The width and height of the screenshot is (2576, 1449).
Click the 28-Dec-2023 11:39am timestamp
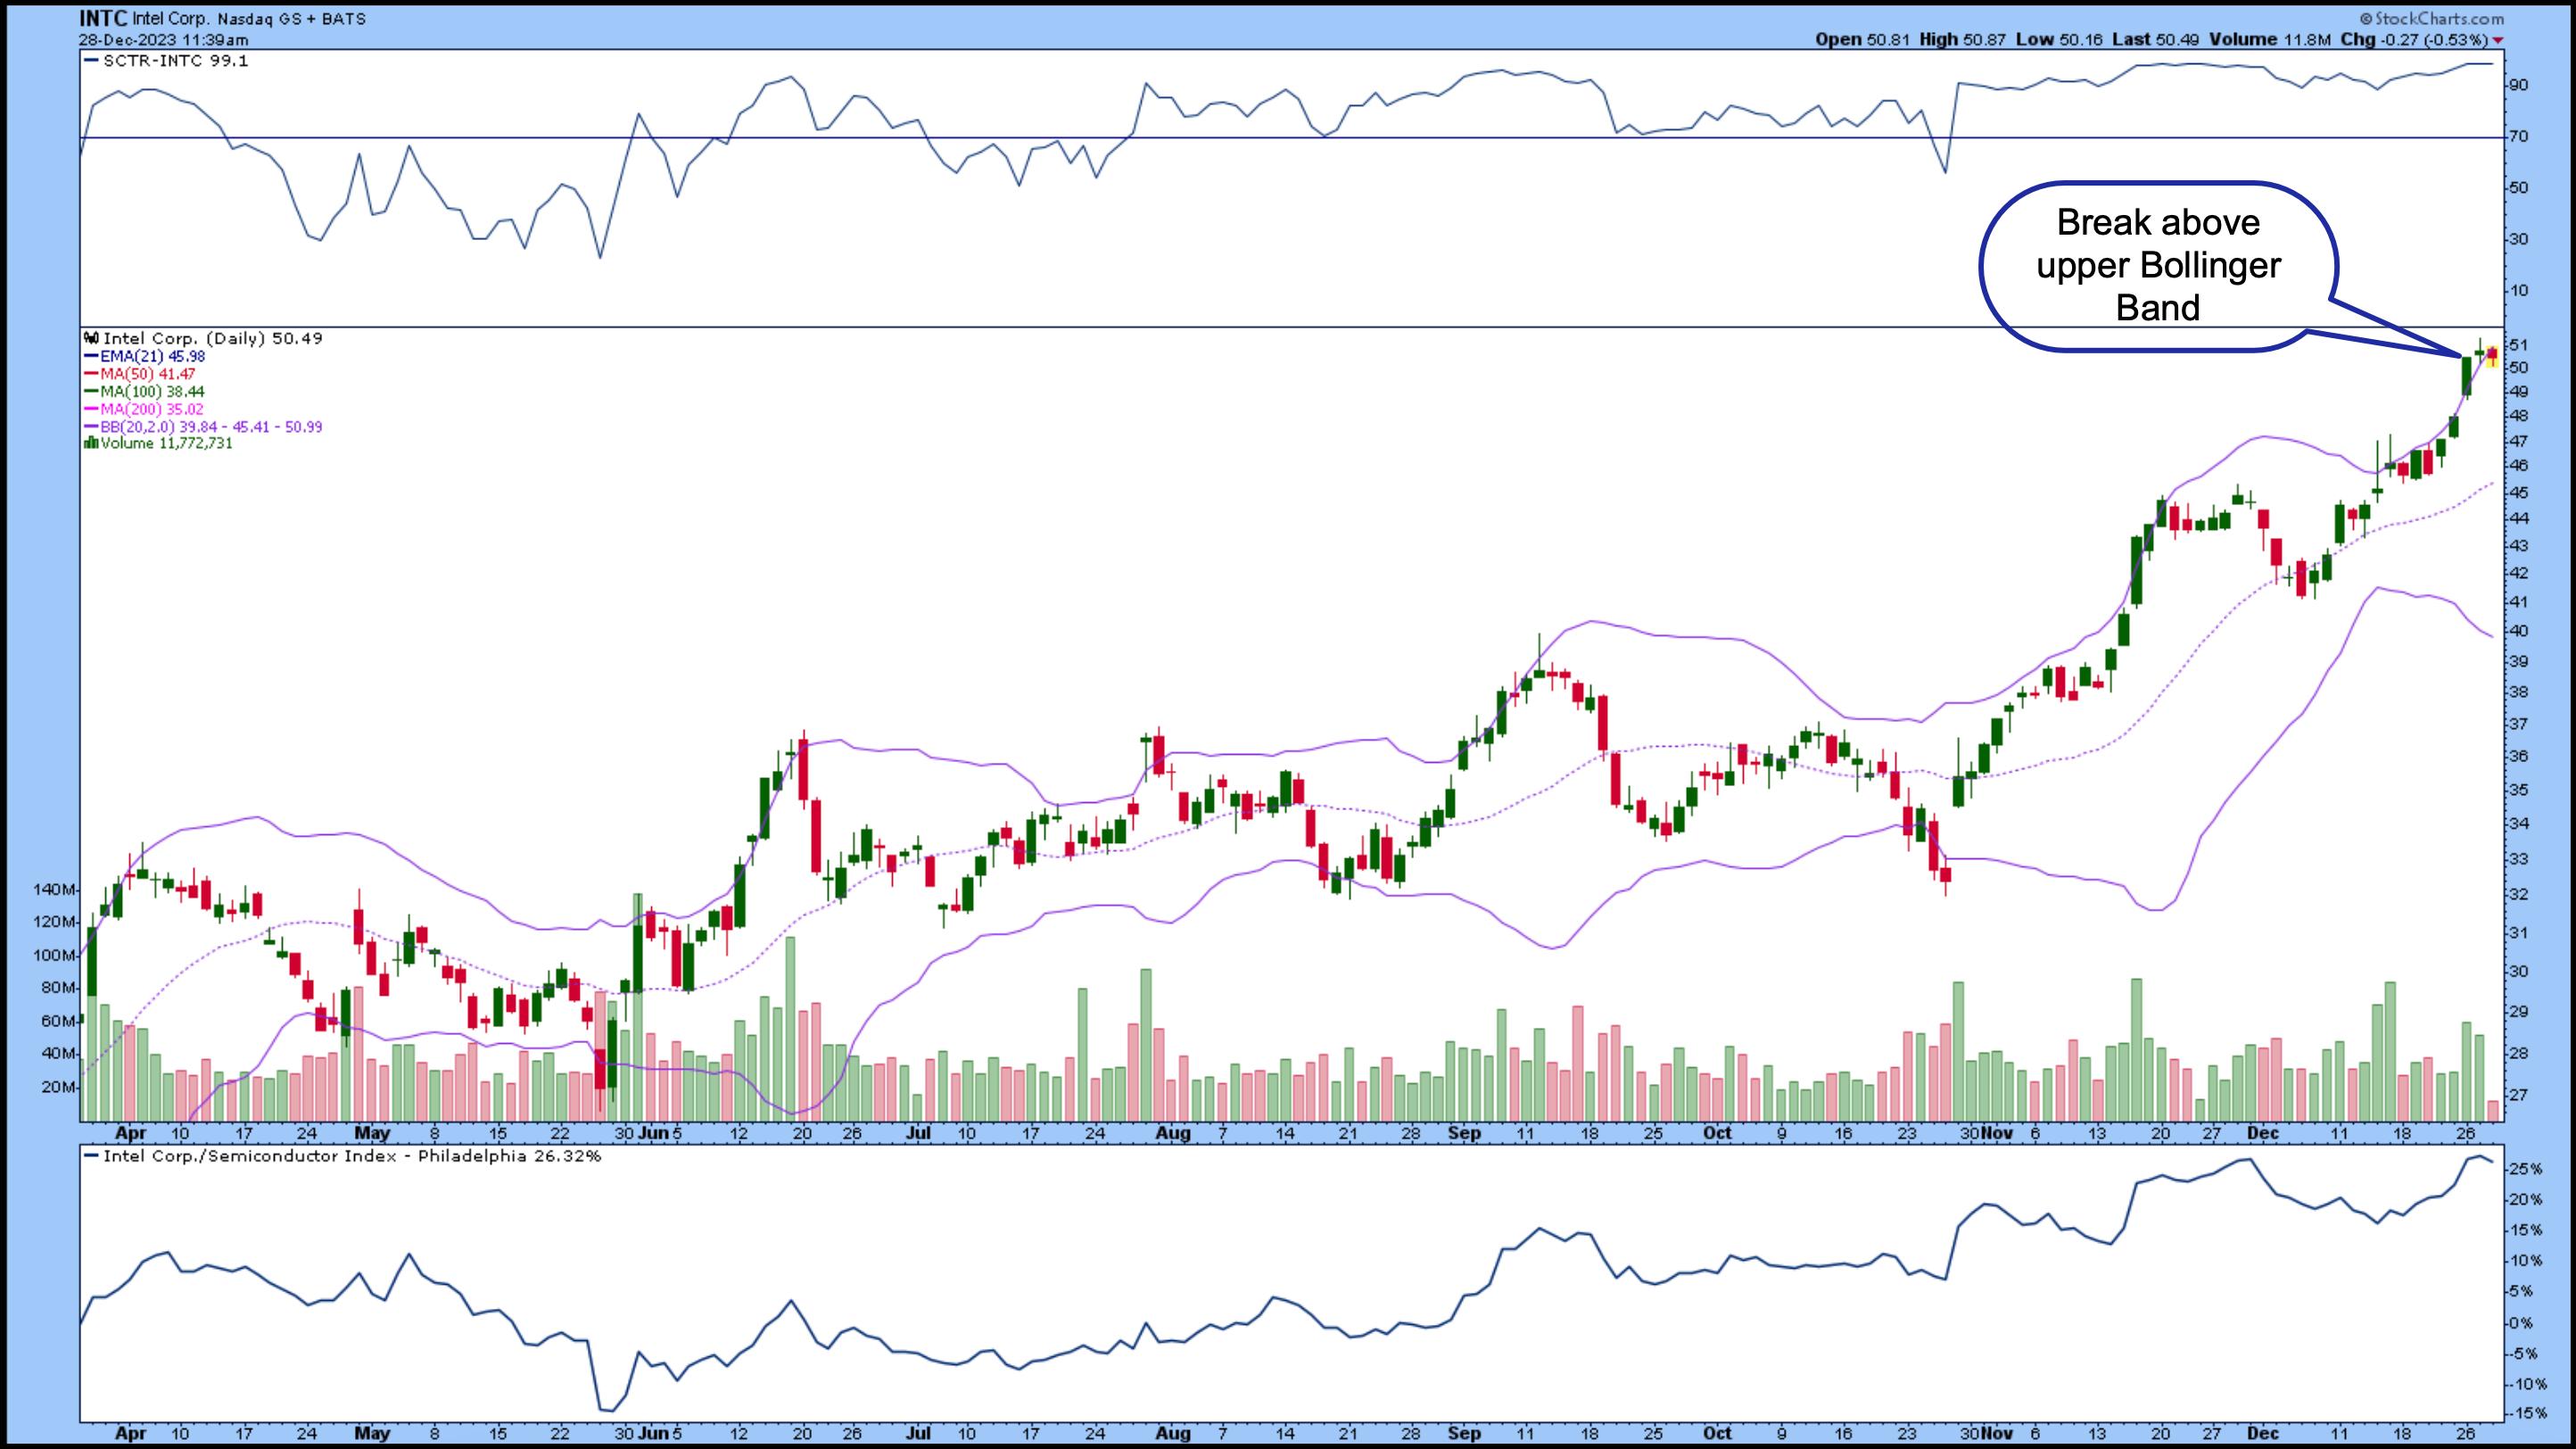[x=164, y=40]
